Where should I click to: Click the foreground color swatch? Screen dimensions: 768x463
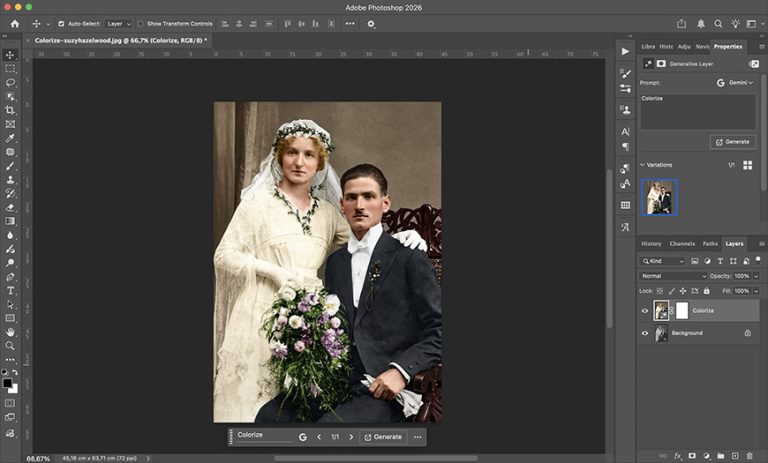coord(7,383)
